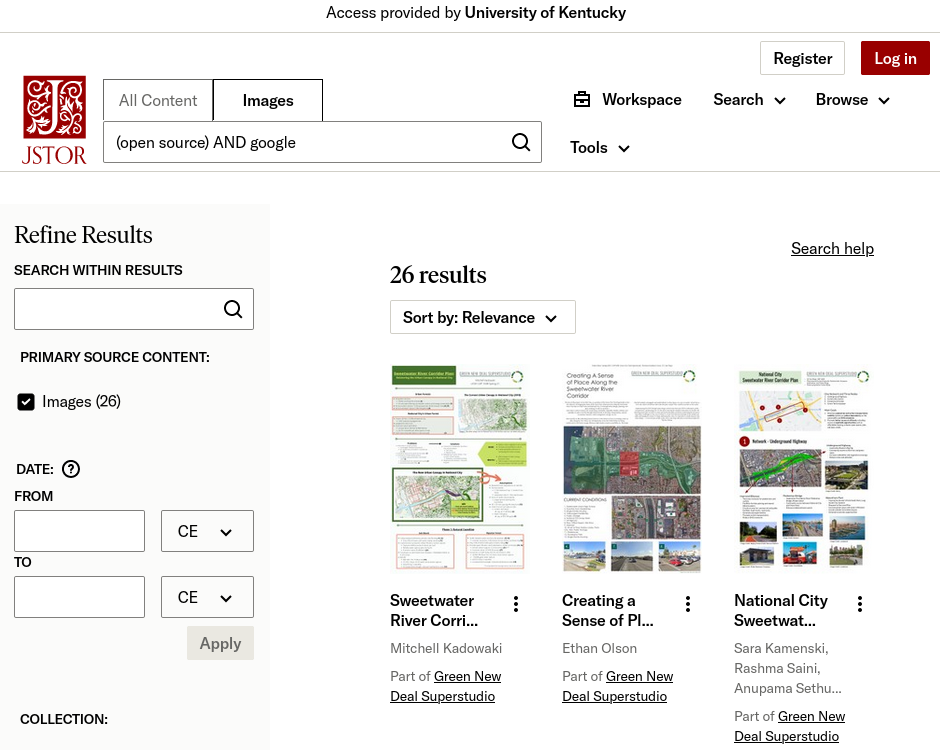Image resolution: width=940 pixels, height=750 pixels.
Task: Click the FROM date year input
Action: (79, 531)
